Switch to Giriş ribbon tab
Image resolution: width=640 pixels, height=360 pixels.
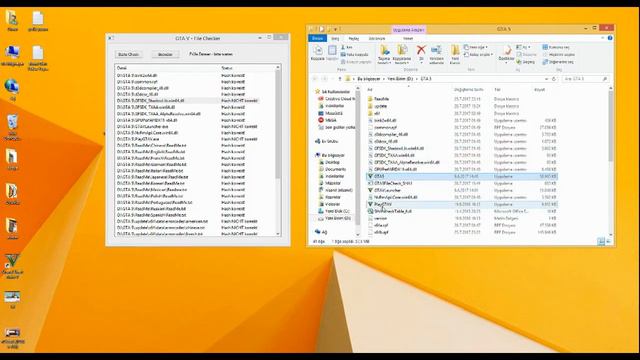335,38
